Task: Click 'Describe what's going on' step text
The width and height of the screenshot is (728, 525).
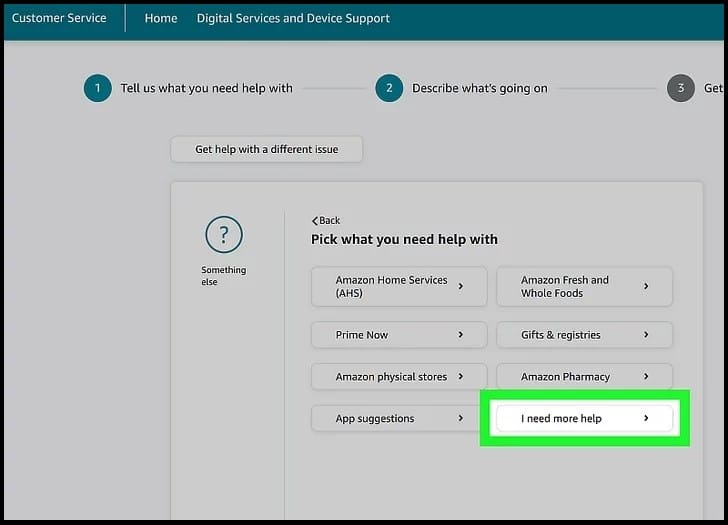Action: pyautogui.click(x=480, y=88)
